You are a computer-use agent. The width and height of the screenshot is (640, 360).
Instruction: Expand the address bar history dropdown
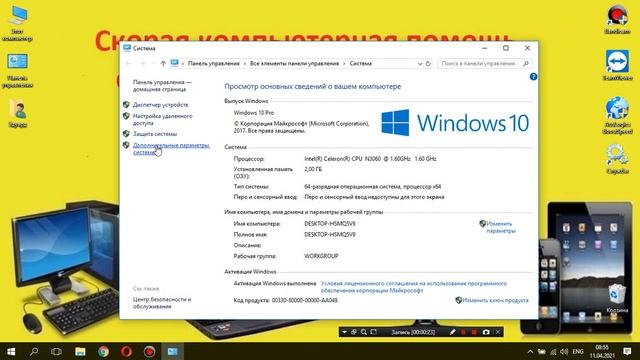[x=420, y=64]
